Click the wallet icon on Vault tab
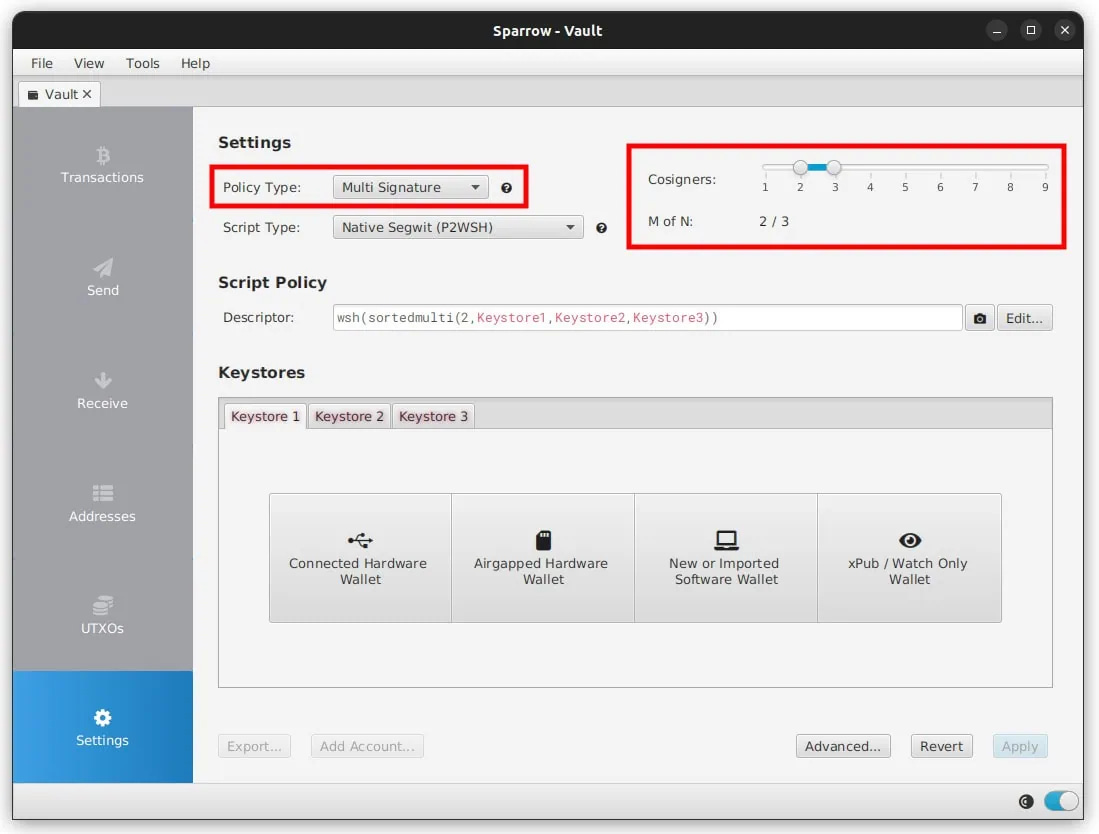The width and height of the screenshot is (1099, 834). coord(33,95)
